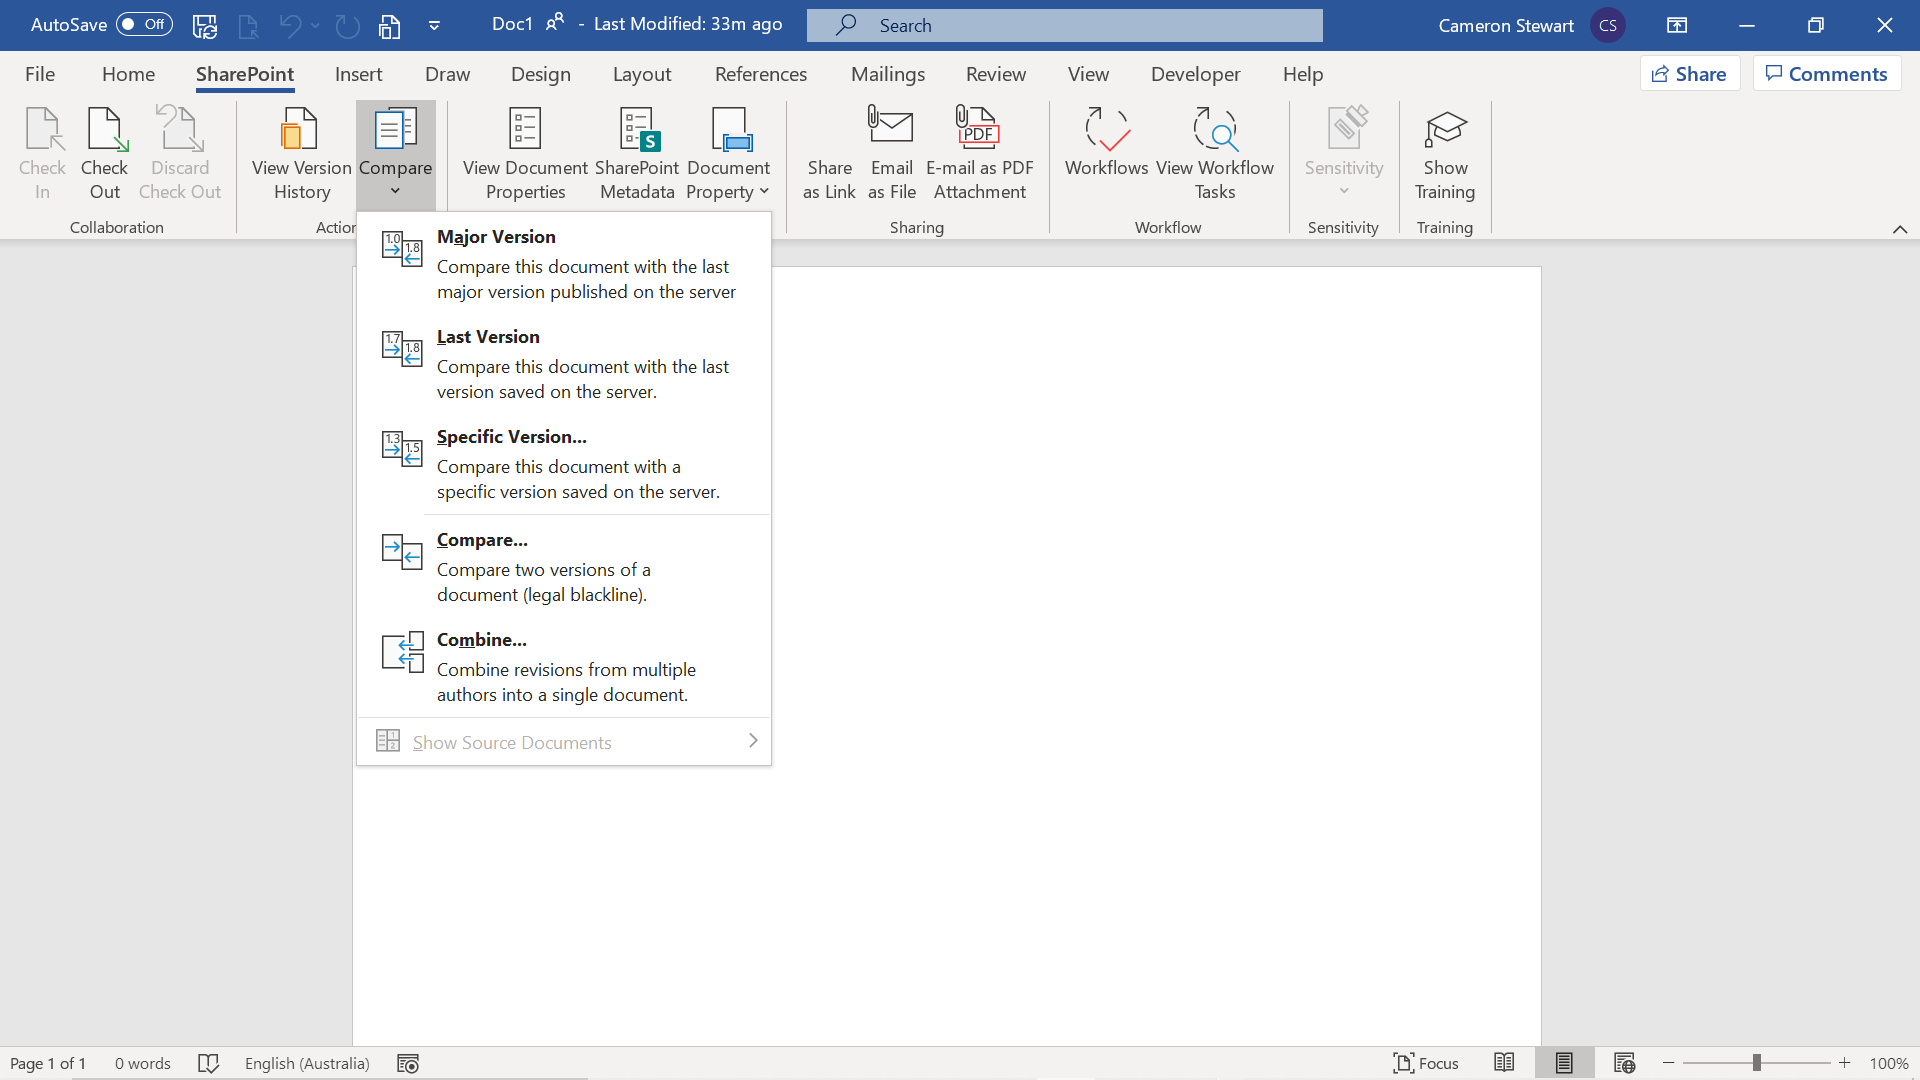Switch to the References ribbon tab
The width and height of the screenshot is (1920, 1080).
[x=761, y=73]
